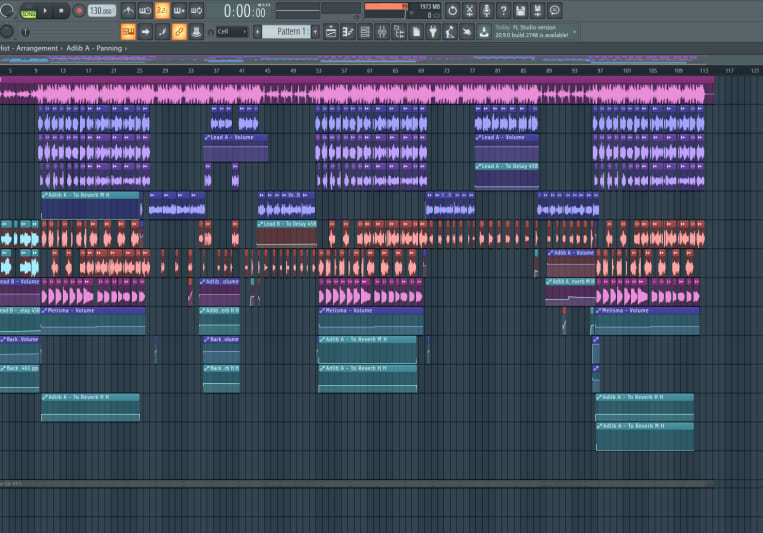Viewport: 763px width, 533px height.
Task: Select the first Melisma - Volume clip
Action: tap(93, 320)
